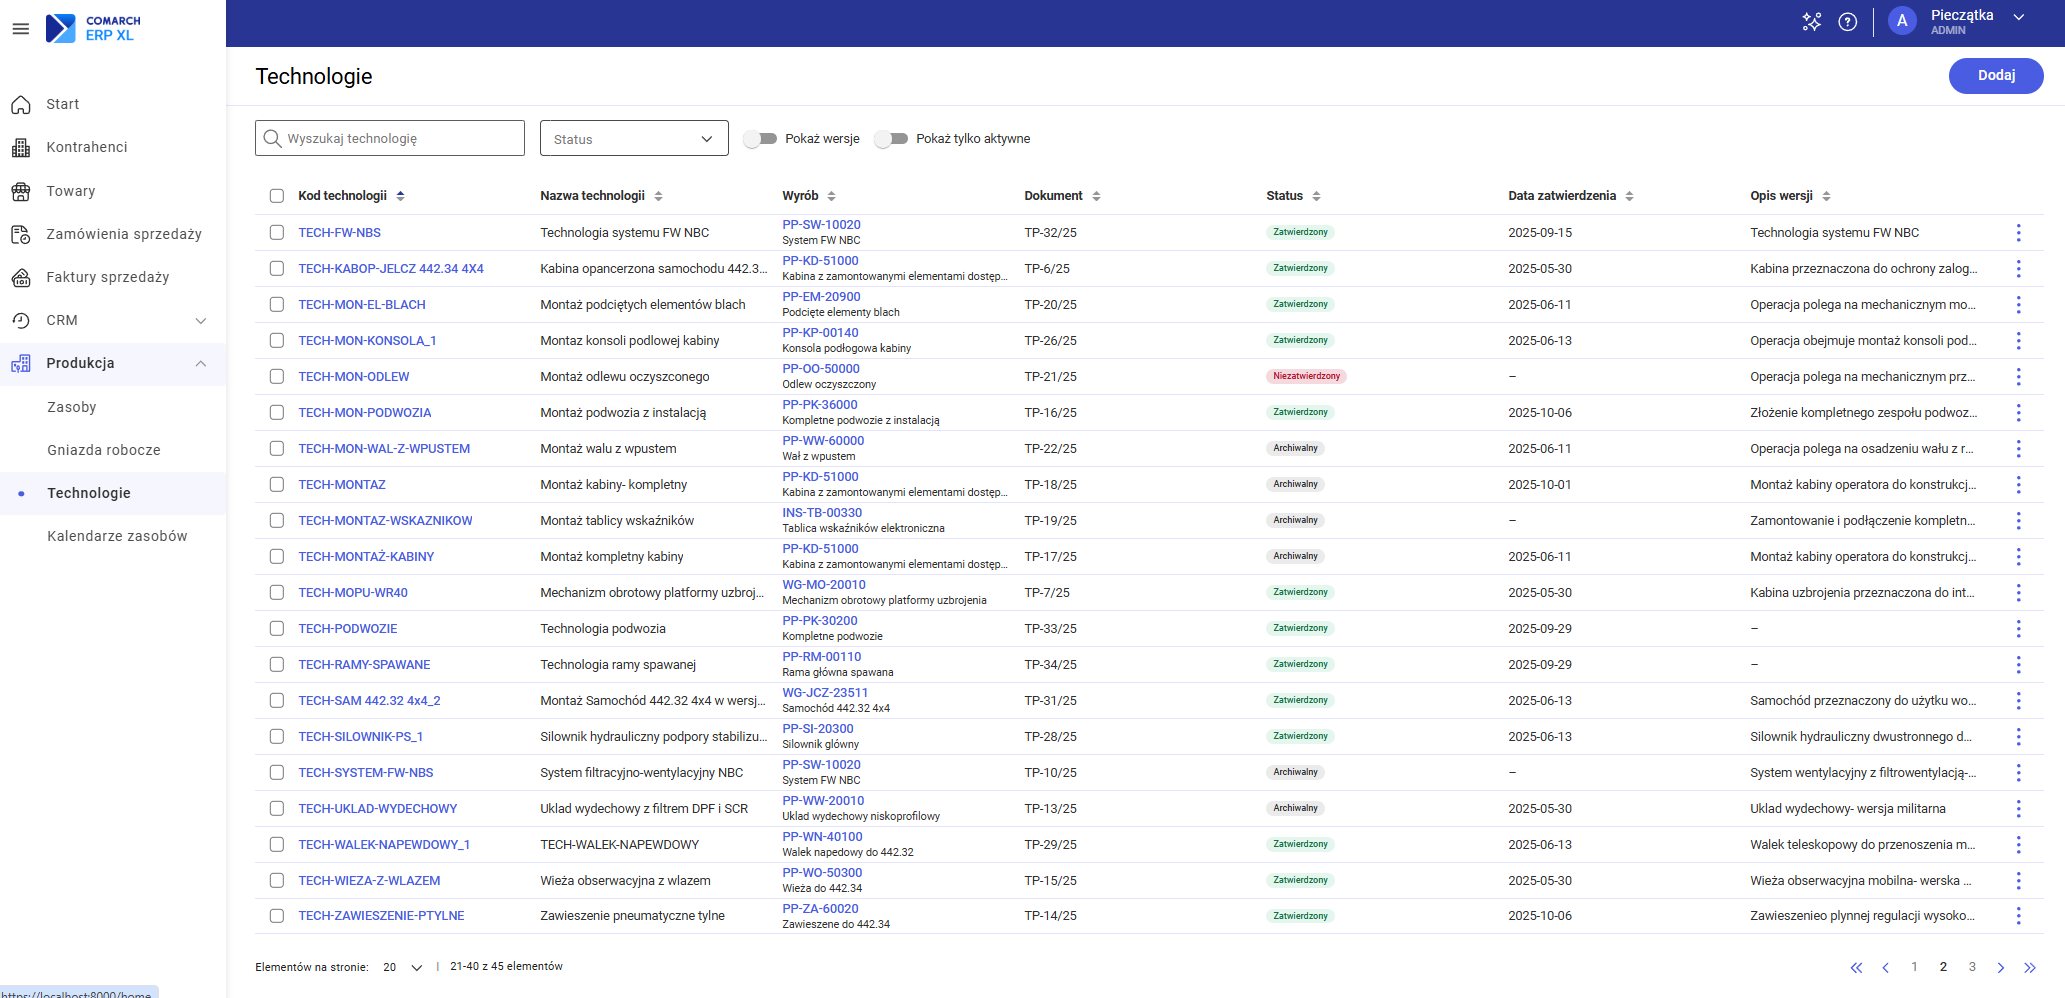
Task: Open the TECH-PODWOZIE technology link
Action: [347, 629]
